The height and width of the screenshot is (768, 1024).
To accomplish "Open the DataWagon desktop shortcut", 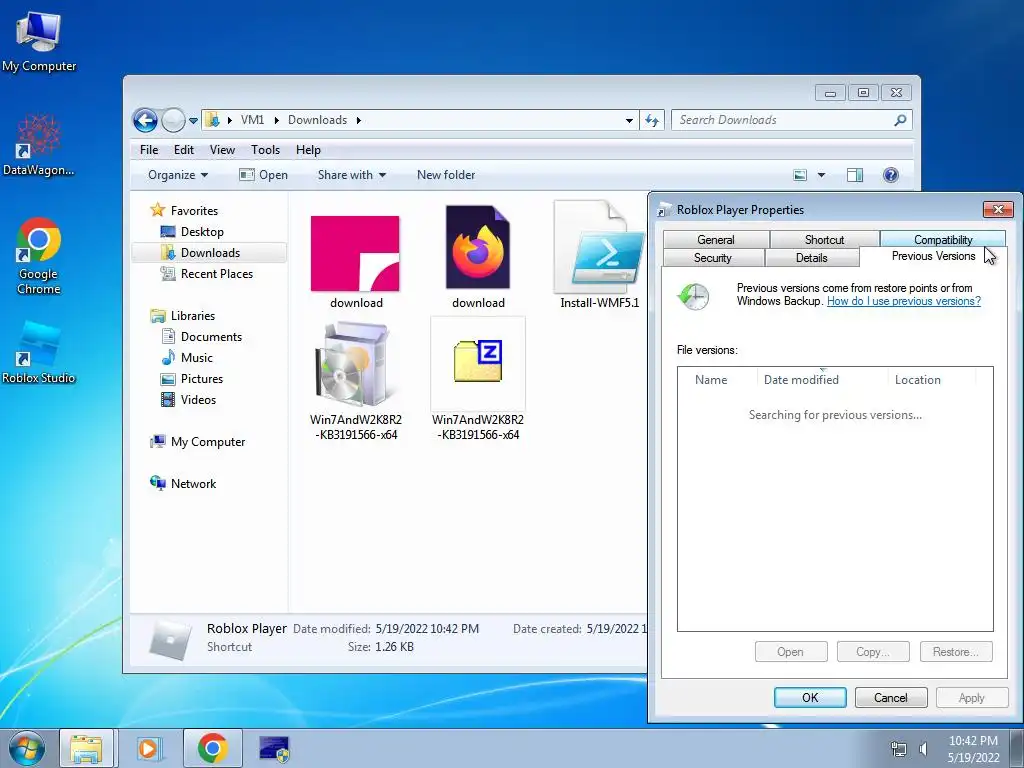I will point(39,145).
